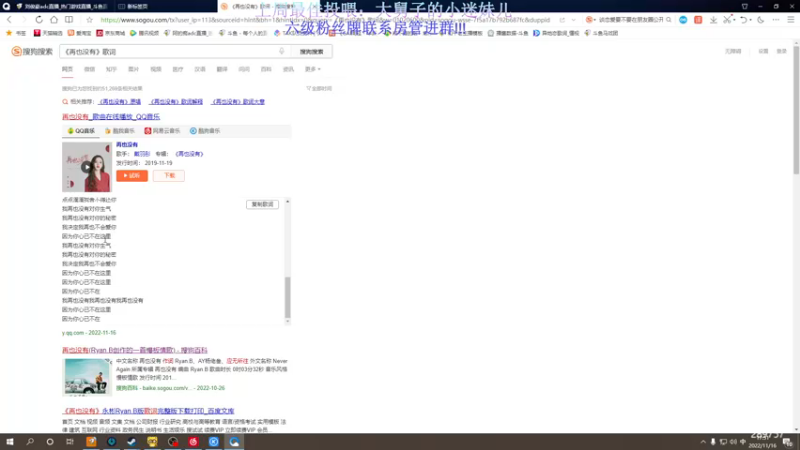Screen dimensions: 800x450
Task: Click the orange listen button
Action: point(132,176)
